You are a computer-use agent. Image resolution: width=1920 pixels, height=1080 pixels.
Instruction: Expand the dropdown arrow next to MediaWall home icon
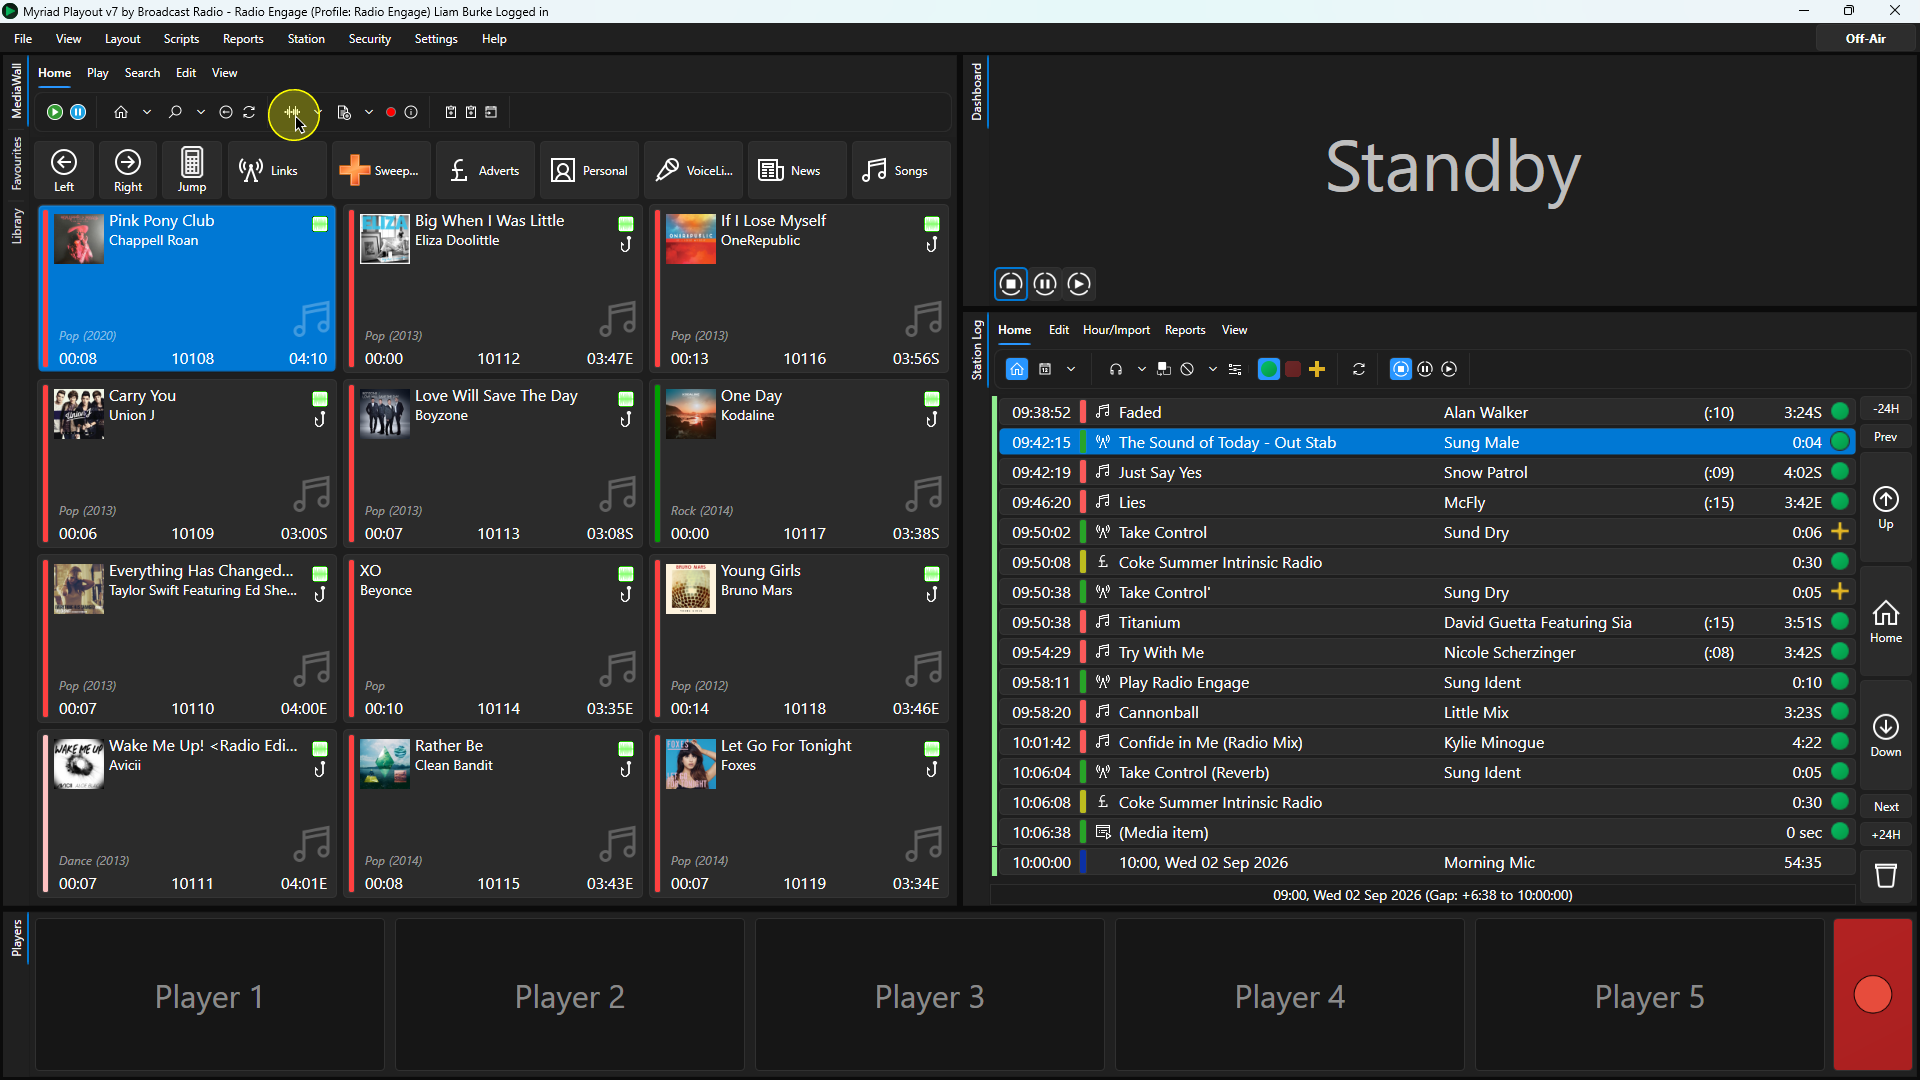(147, 112)
